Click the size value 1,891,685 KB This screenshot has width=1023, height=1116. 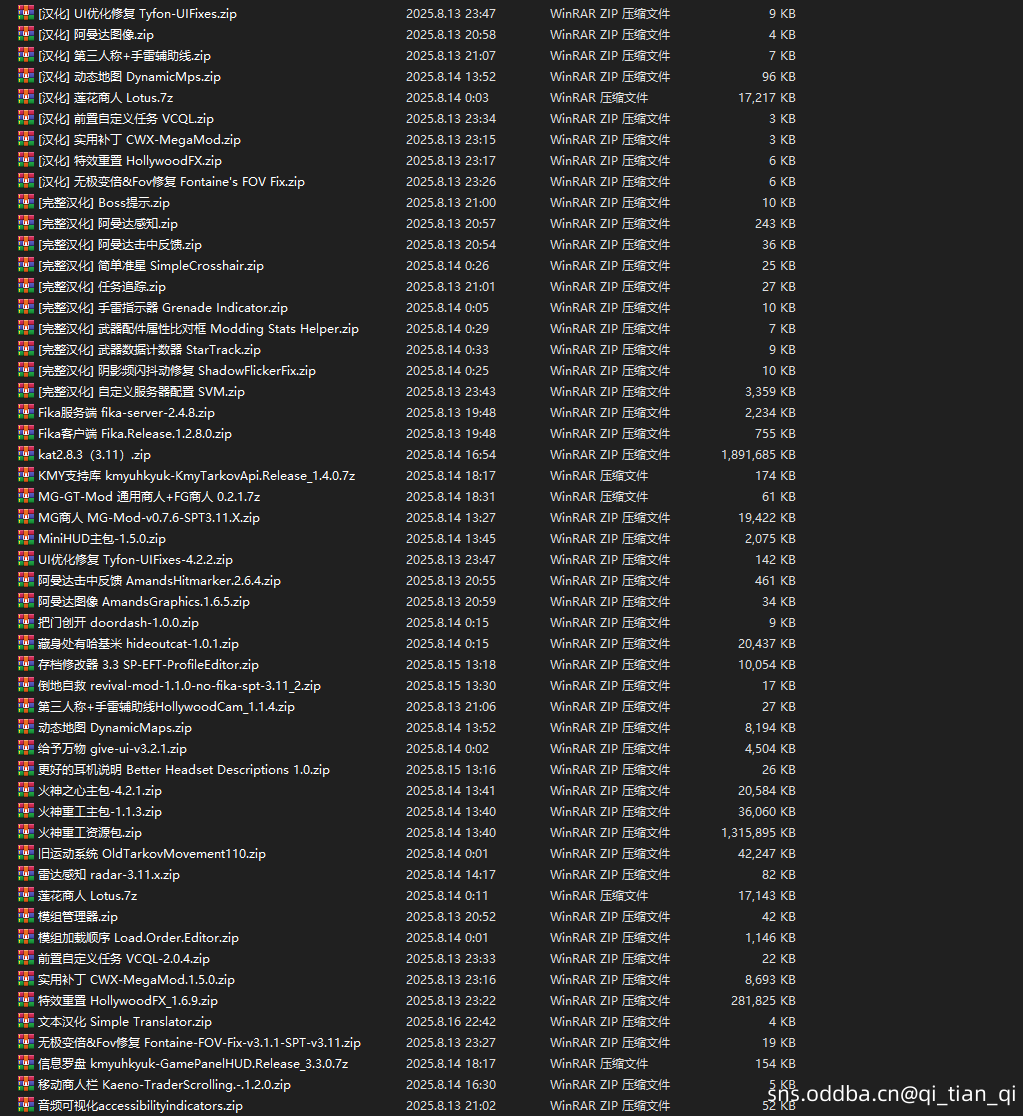758,454
